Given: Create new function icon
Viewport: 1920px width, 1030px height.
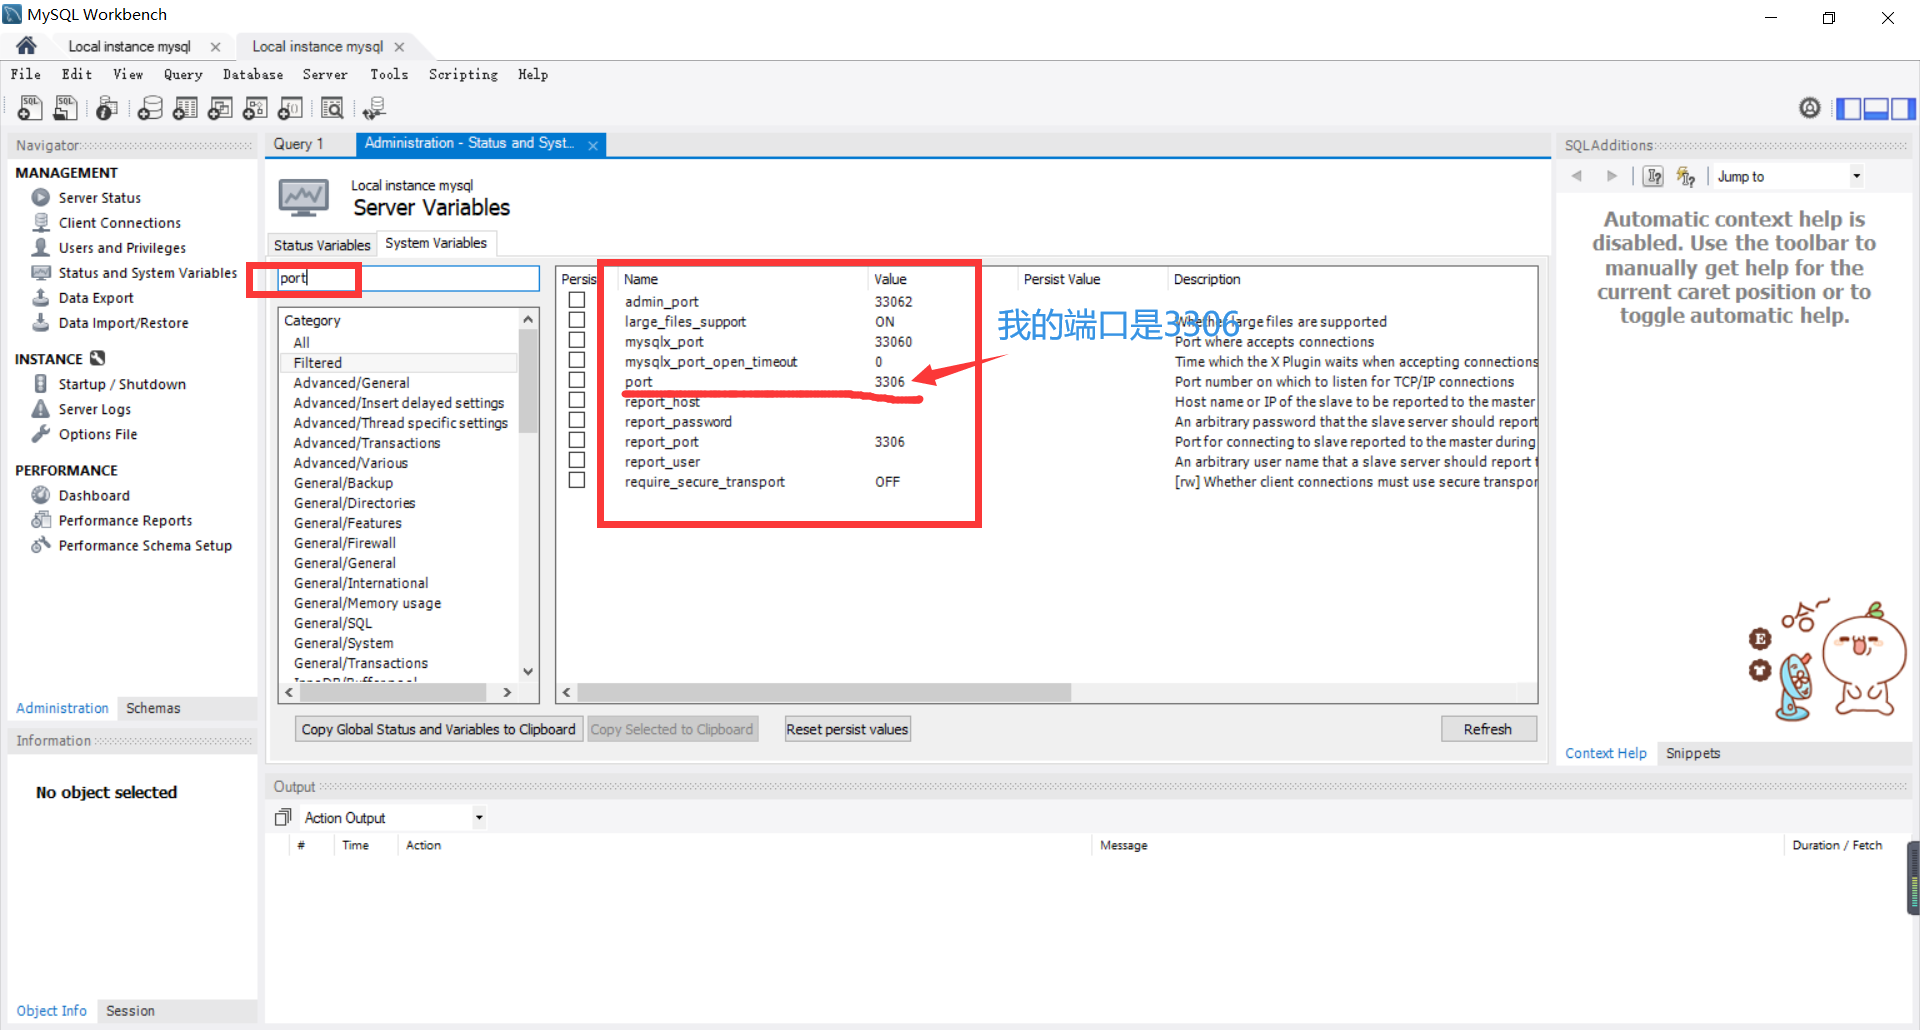Looking at the screenshot, I should 291,108.
